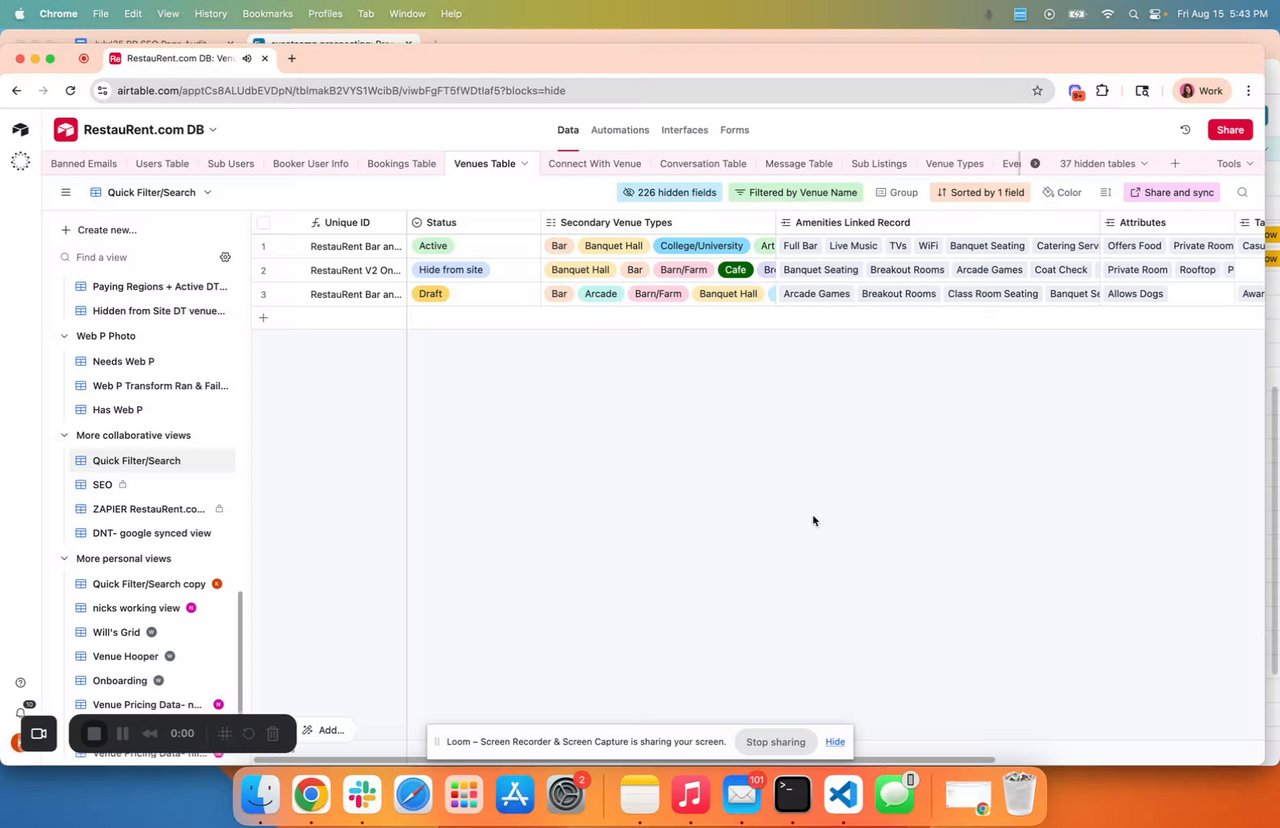Add a new table plus icon
This screenshot has height=828, width=1280.
click(x=1175, y=163)
